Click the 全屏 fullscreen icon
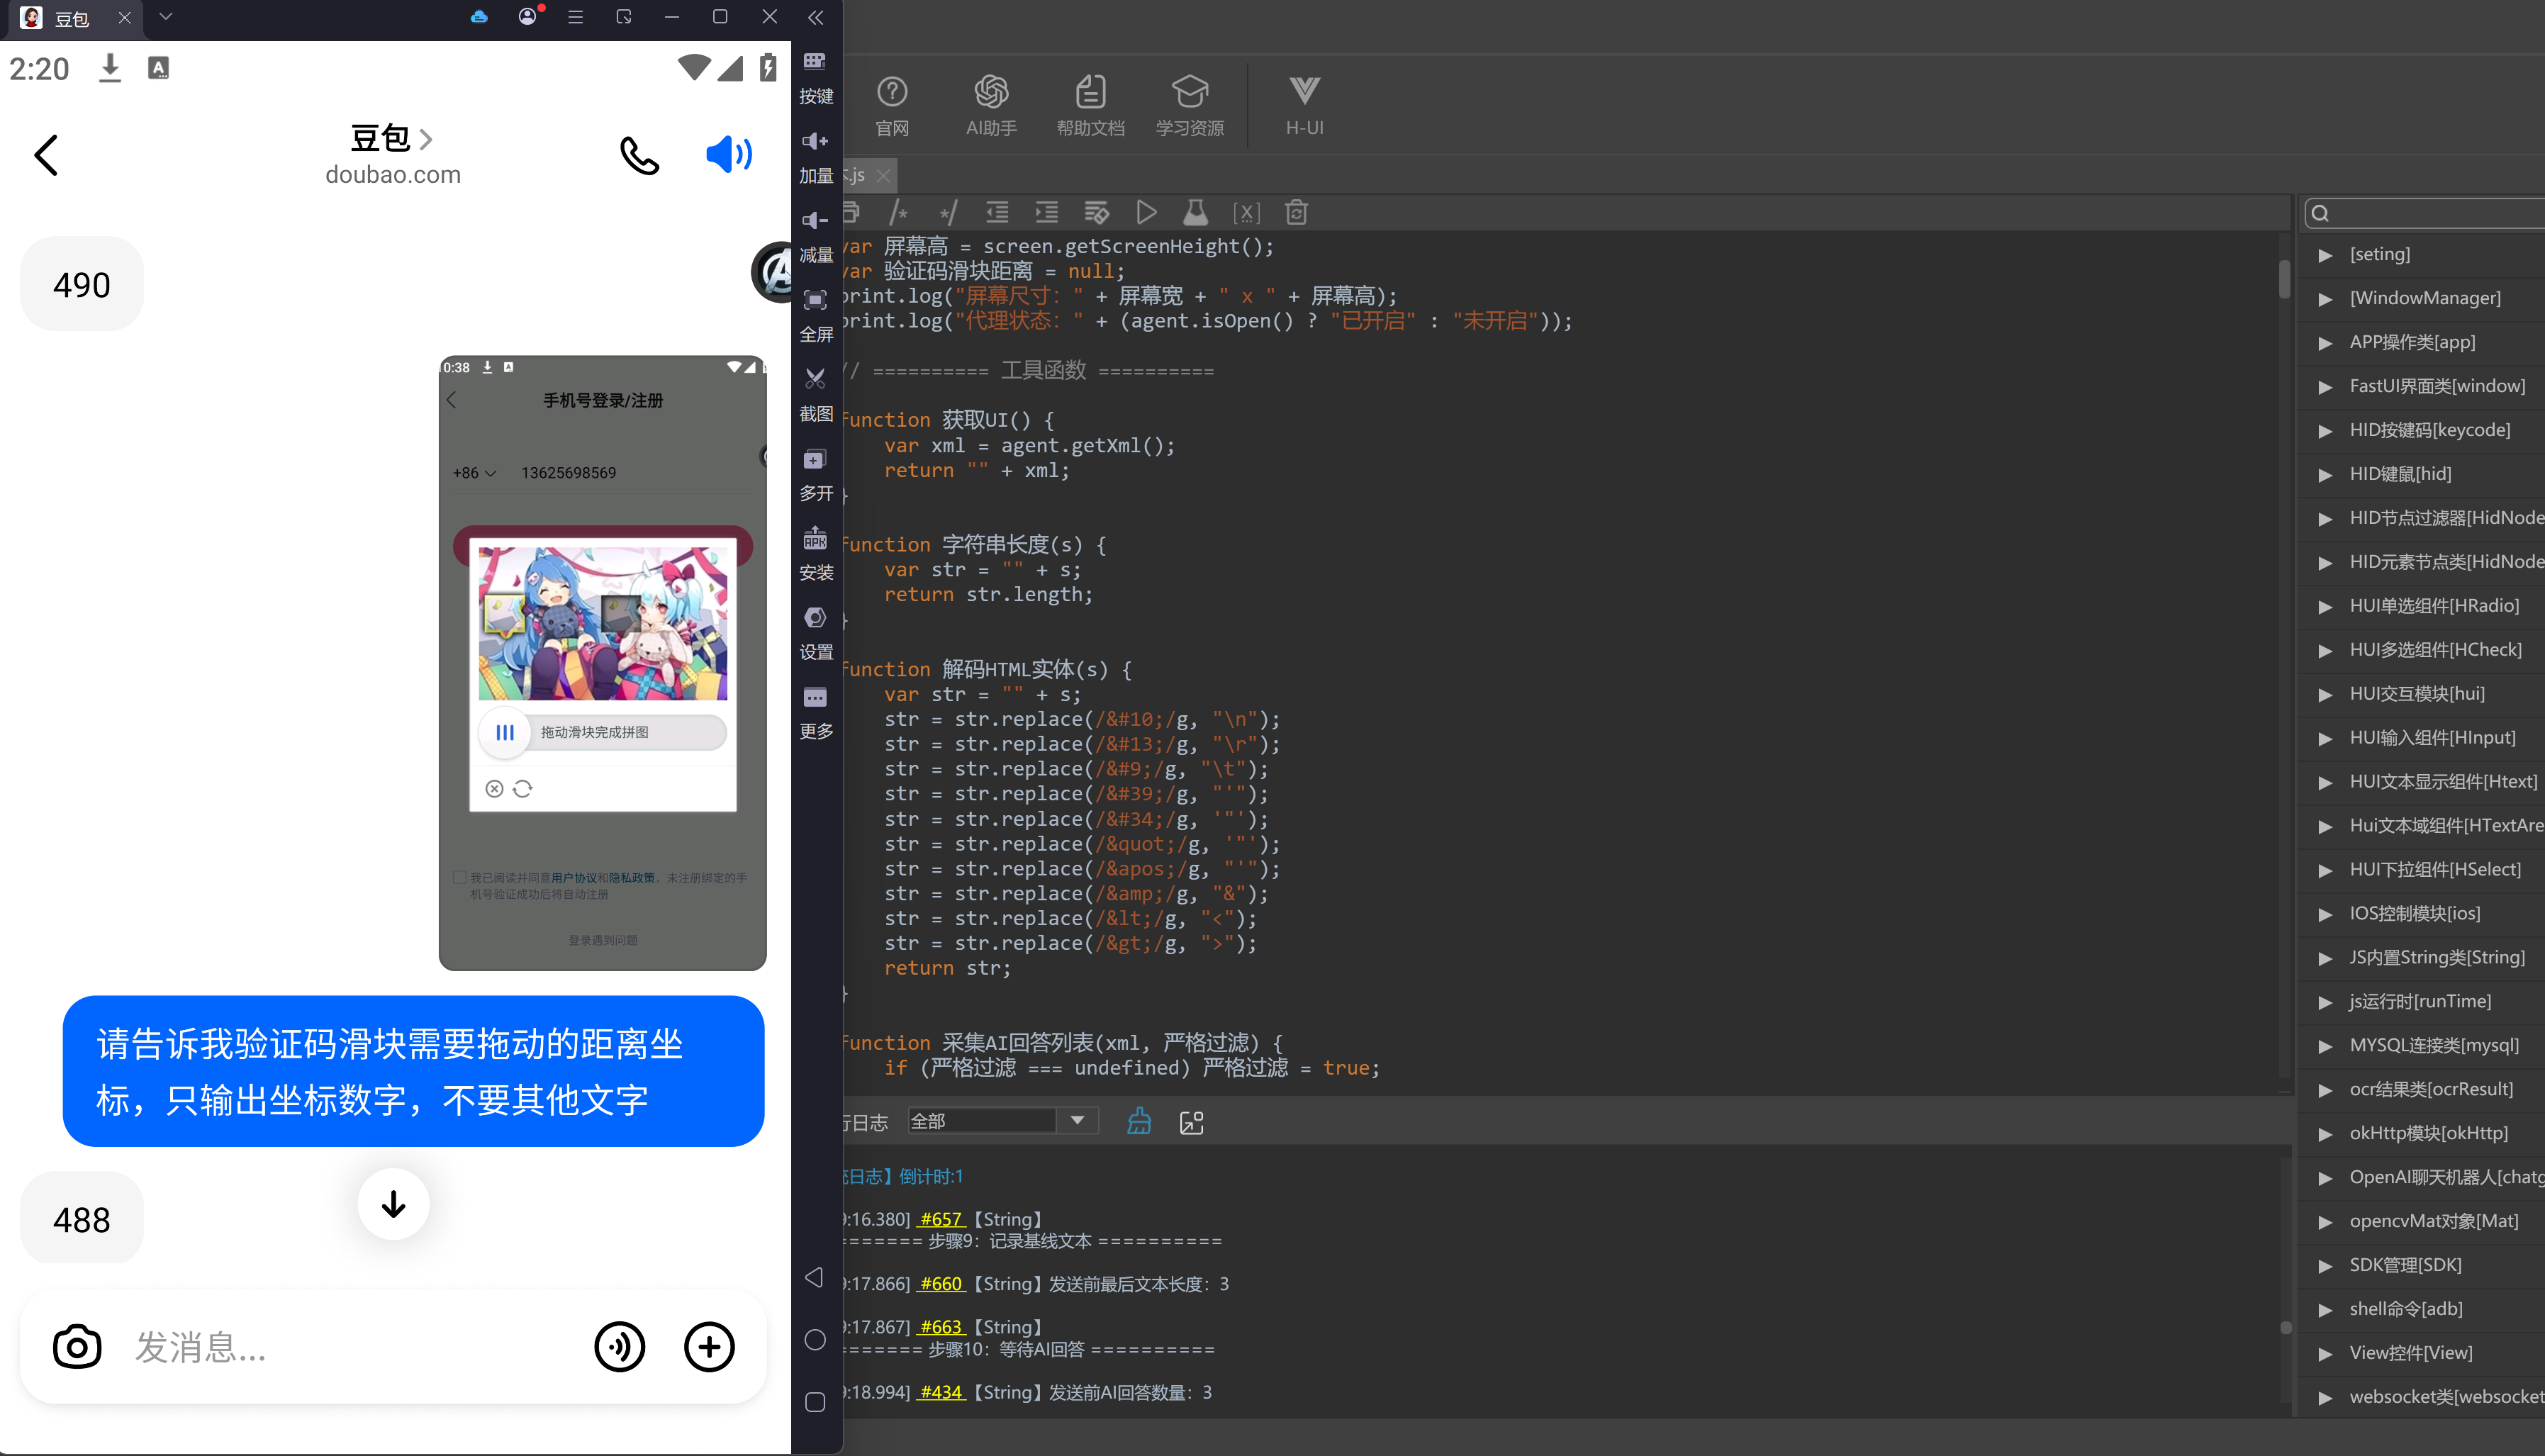Image resolution: width=2545 pixels, height=1456 pixels. (815, 300)
